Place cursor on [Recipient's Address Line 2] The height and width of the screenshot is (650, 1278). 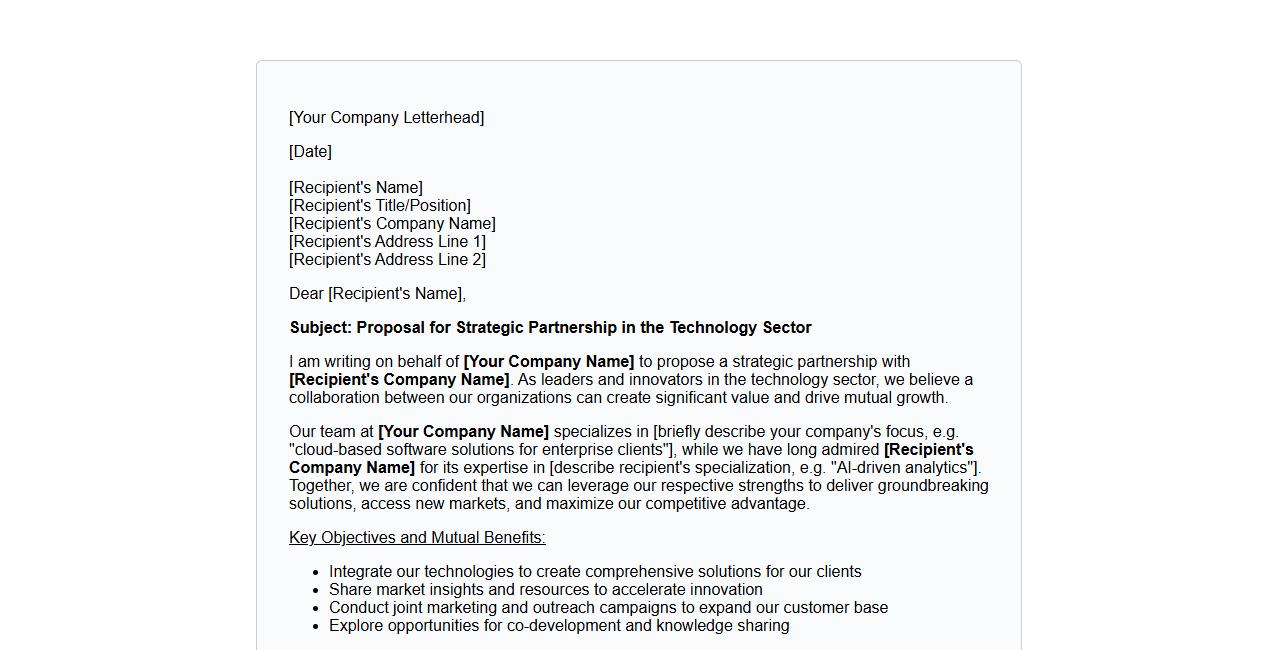387,260
